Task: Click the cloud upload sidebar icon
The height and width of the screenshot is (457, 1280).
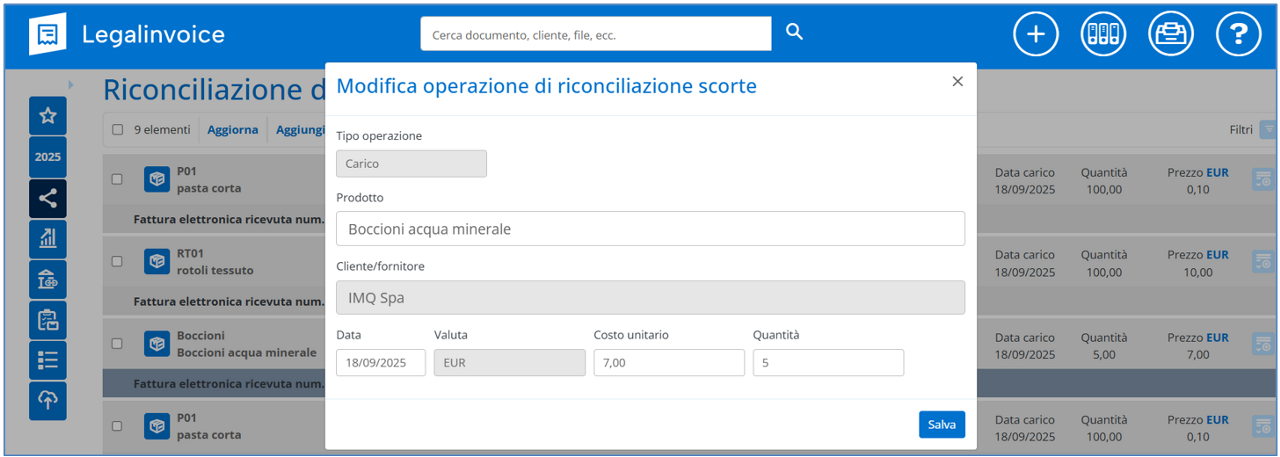Action: 48,400
